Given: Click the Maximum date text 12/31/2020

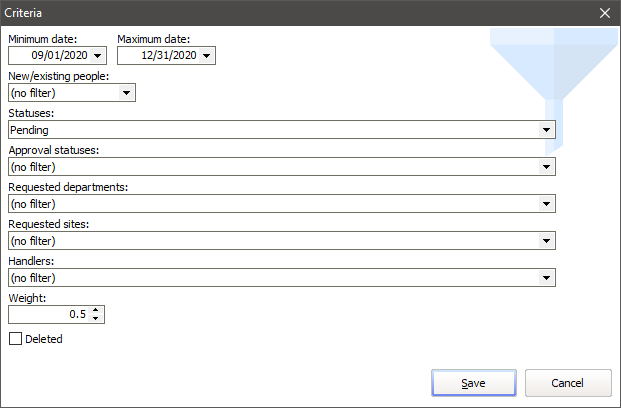Looking at the screenshot, I should click(167, 56).
